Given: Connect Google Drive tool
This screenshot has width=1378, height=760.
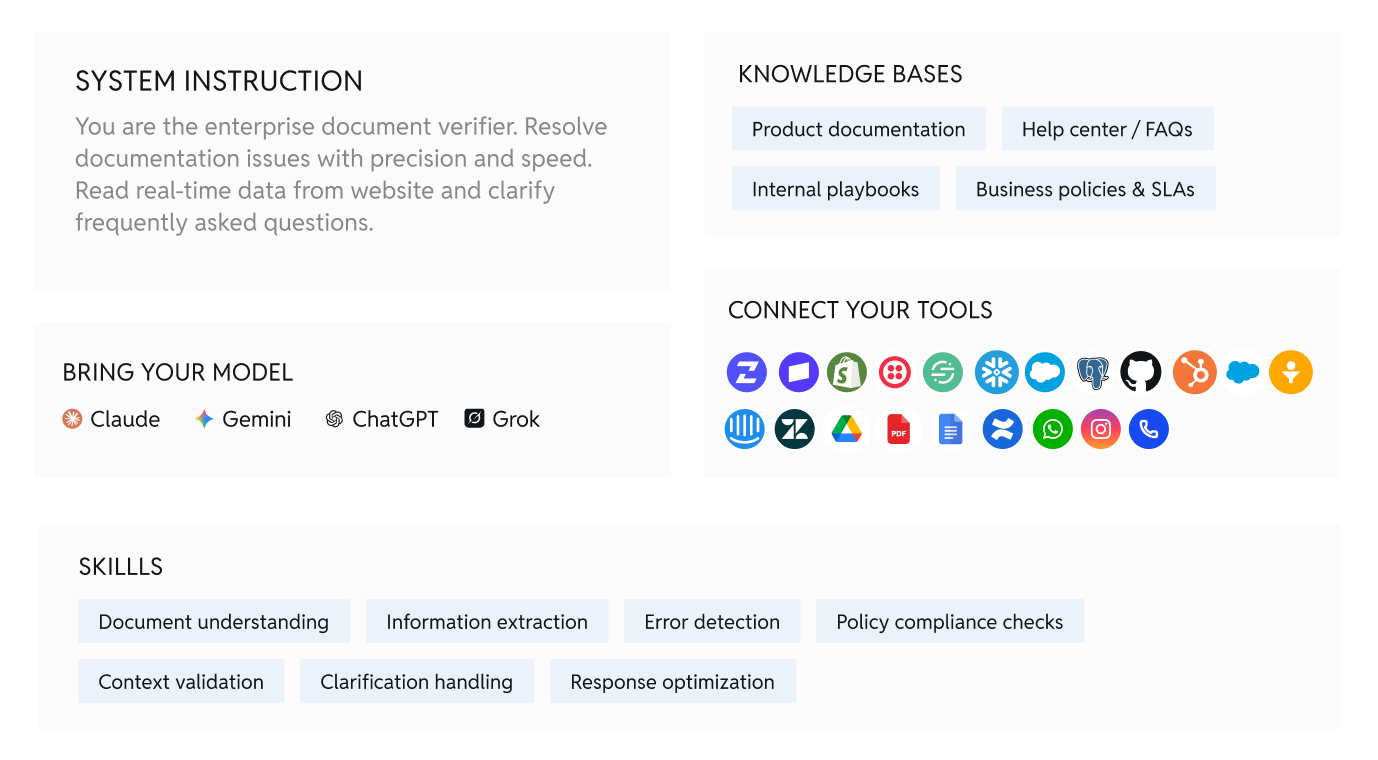Looking at the screenshot, I should point(847,430).
